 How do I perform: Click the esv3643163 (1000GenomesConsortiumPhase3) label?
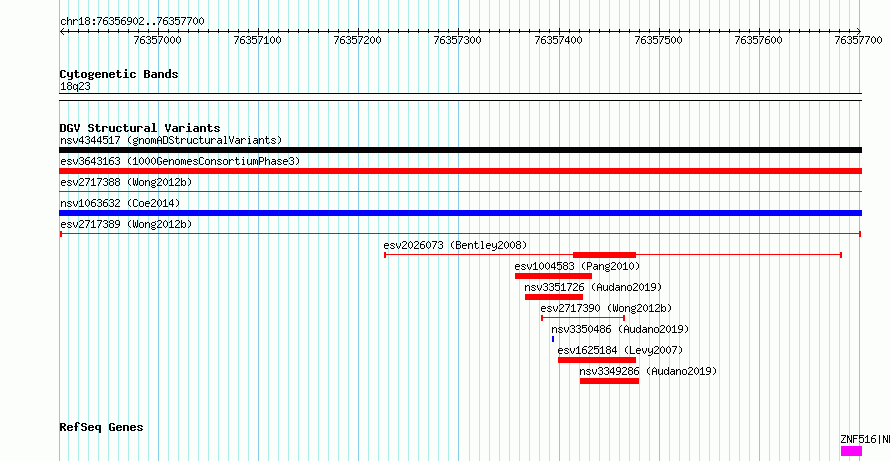[180, 161]
